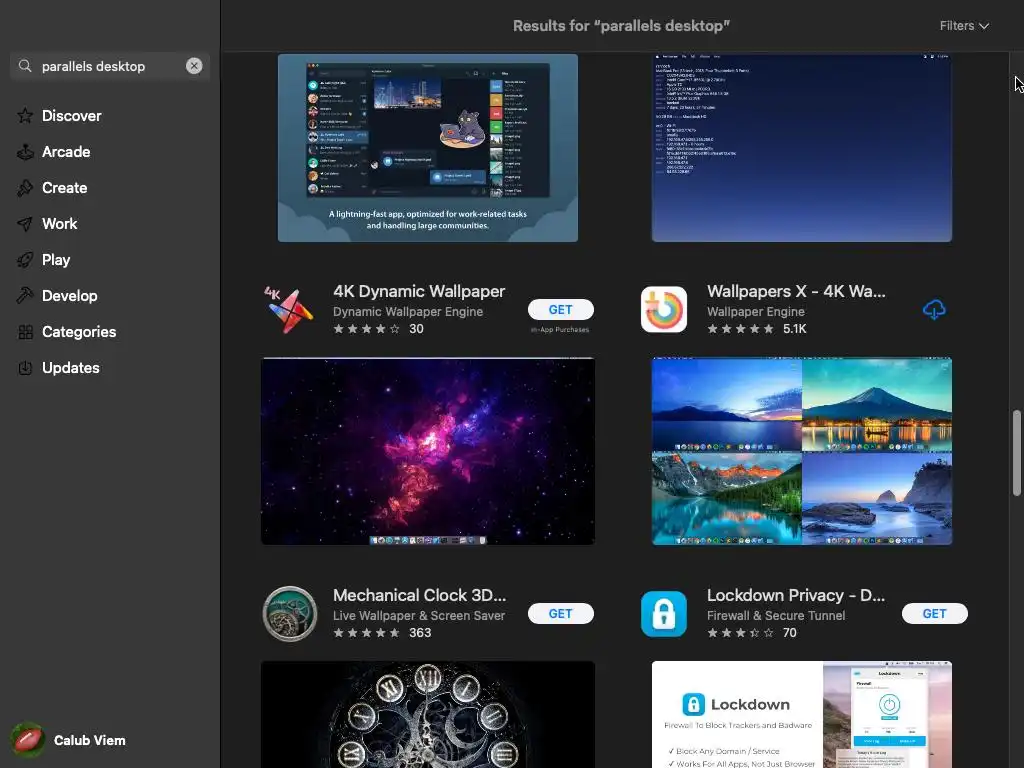View the mechanical clock screenshot

pyautogui.click(x=428, y=714)
